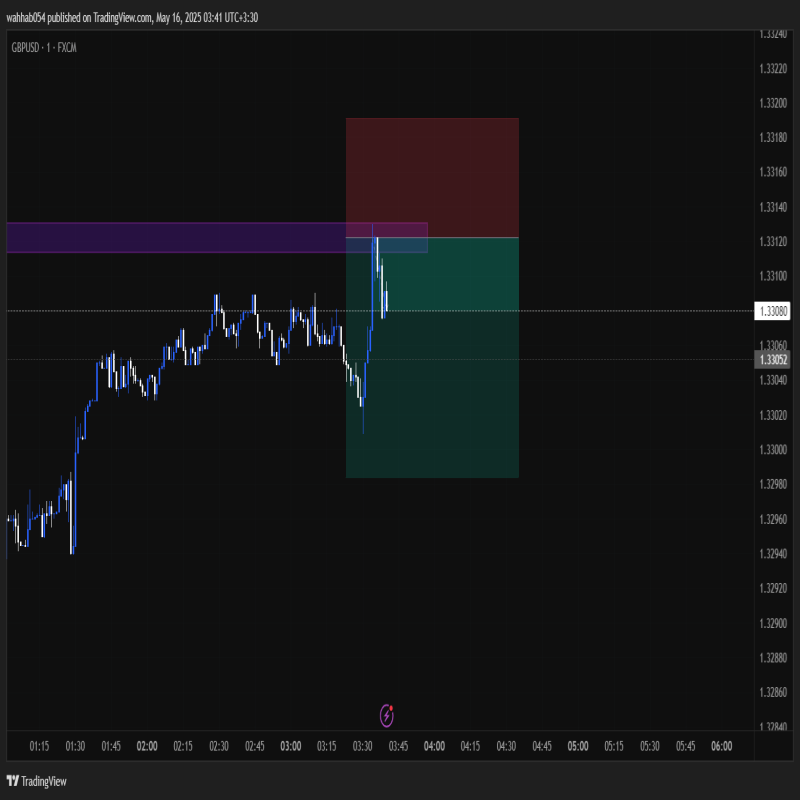Click price axis value 1.33220
The width and height of the screenshot is (800, 800).
pyautogui.click(x=773, y=68)
